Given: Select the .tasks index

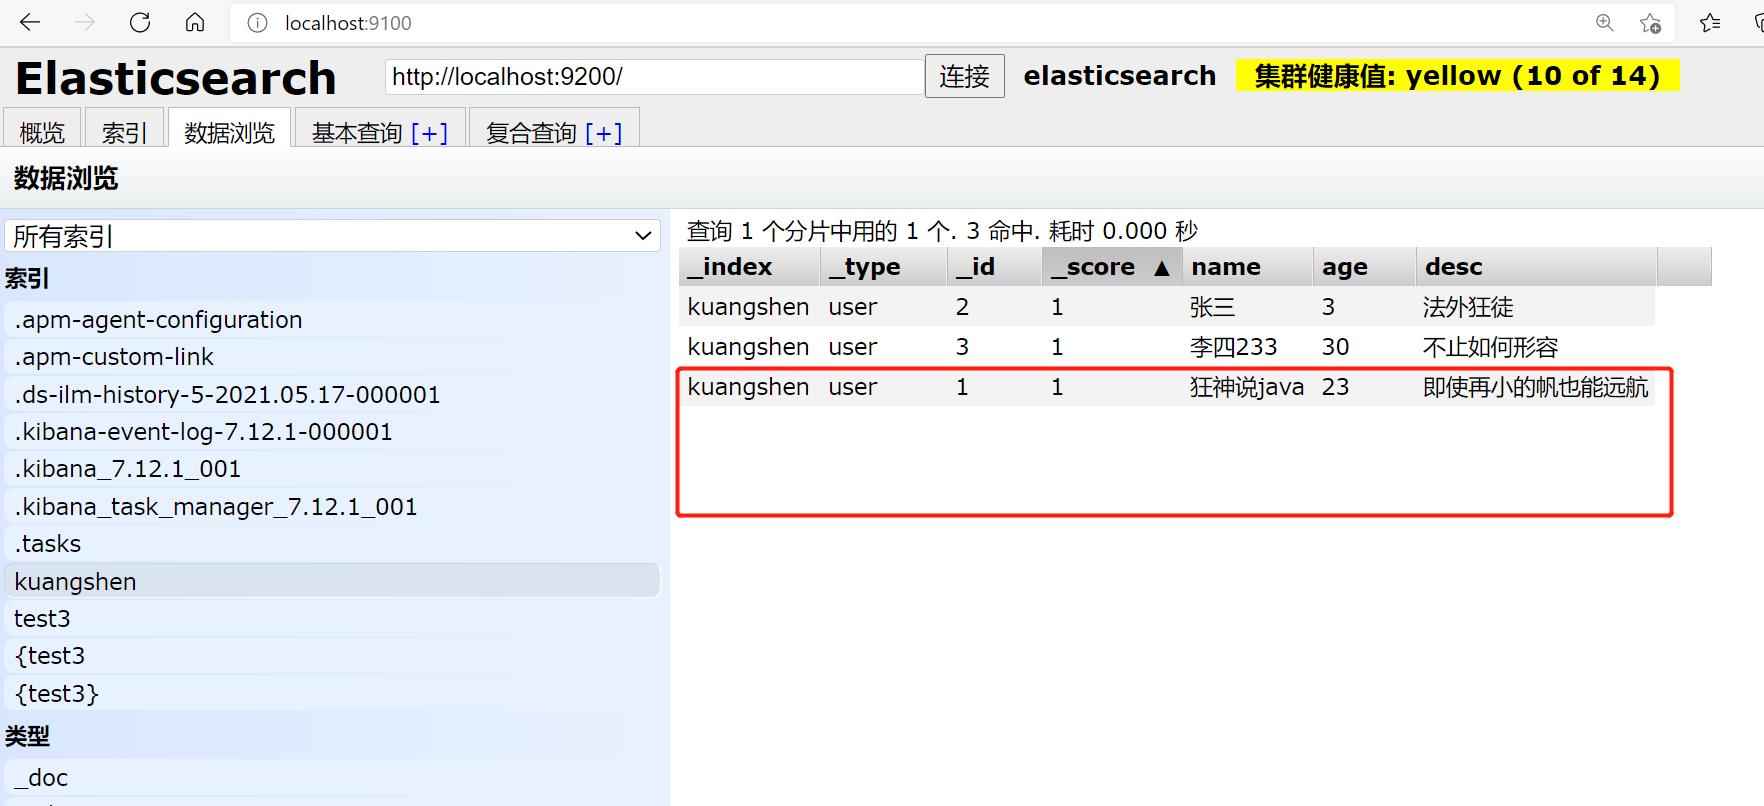Looking at the screenshot, I should [x=332, y=544].
